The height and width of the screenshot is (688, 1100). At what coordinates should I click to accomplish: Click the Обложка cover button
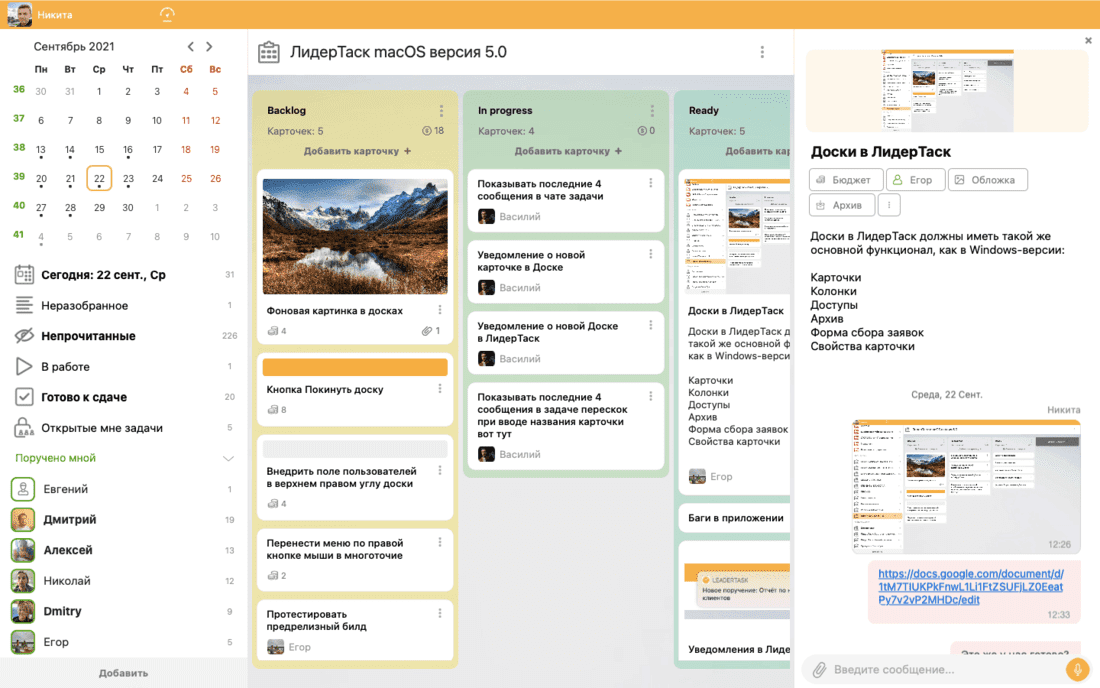click(x=987, y=180)
